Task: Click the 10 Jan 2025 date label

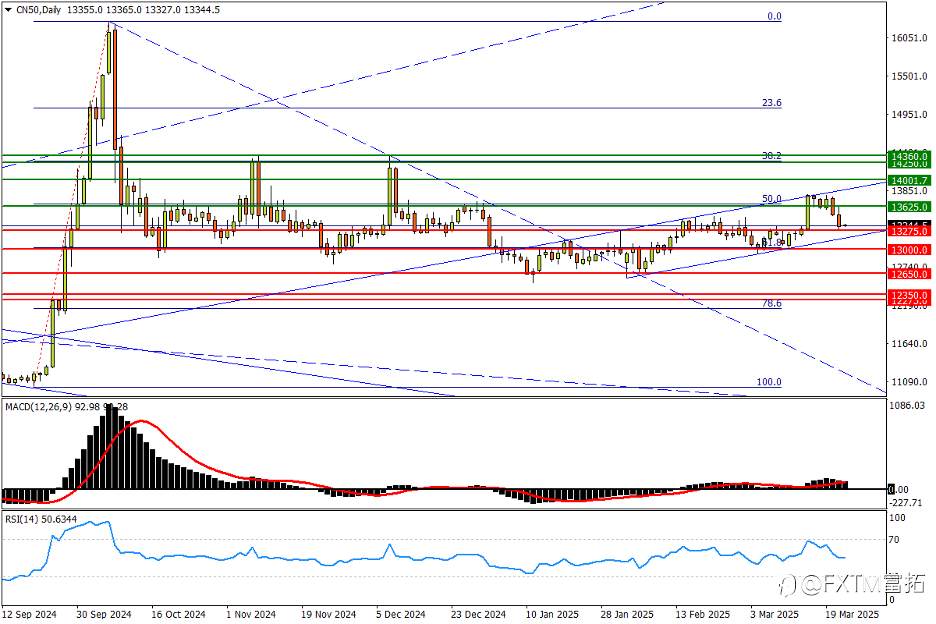Action: click(552, 614)
